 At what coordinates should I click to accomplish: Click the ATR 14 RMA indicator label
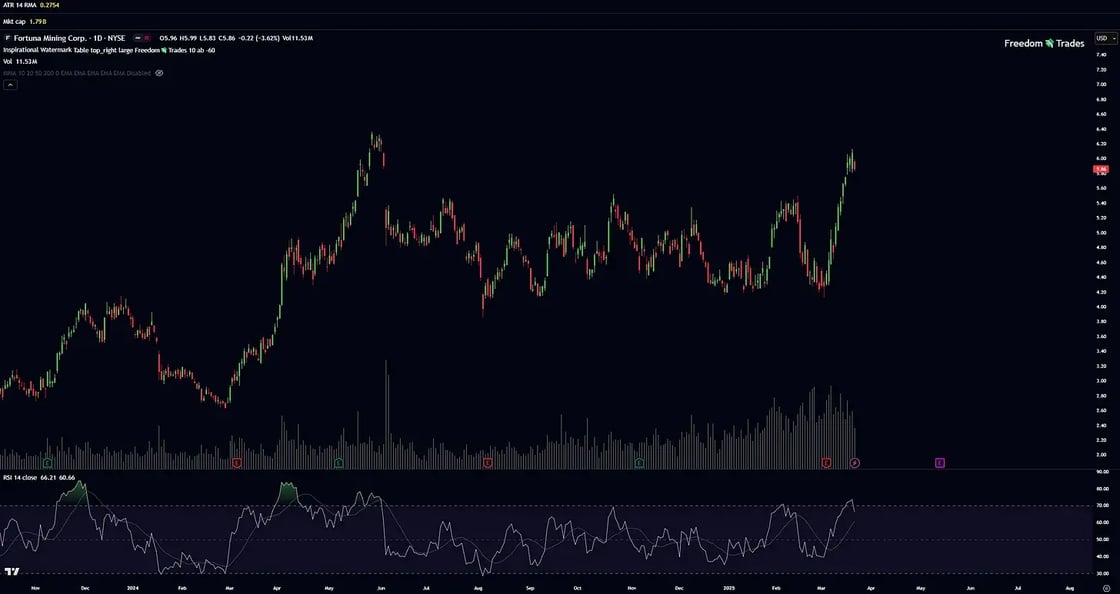tap(20, 5)
